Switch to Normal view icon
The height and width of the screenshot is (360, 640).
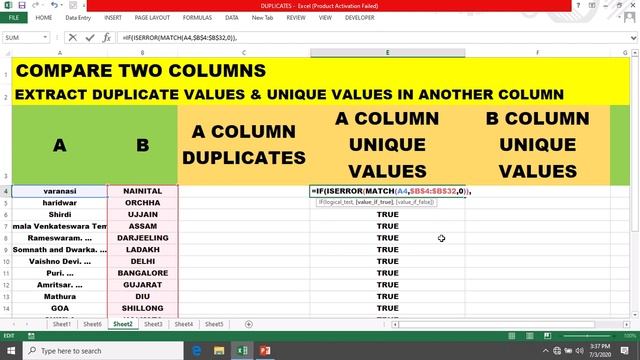(x=511, y=336)
